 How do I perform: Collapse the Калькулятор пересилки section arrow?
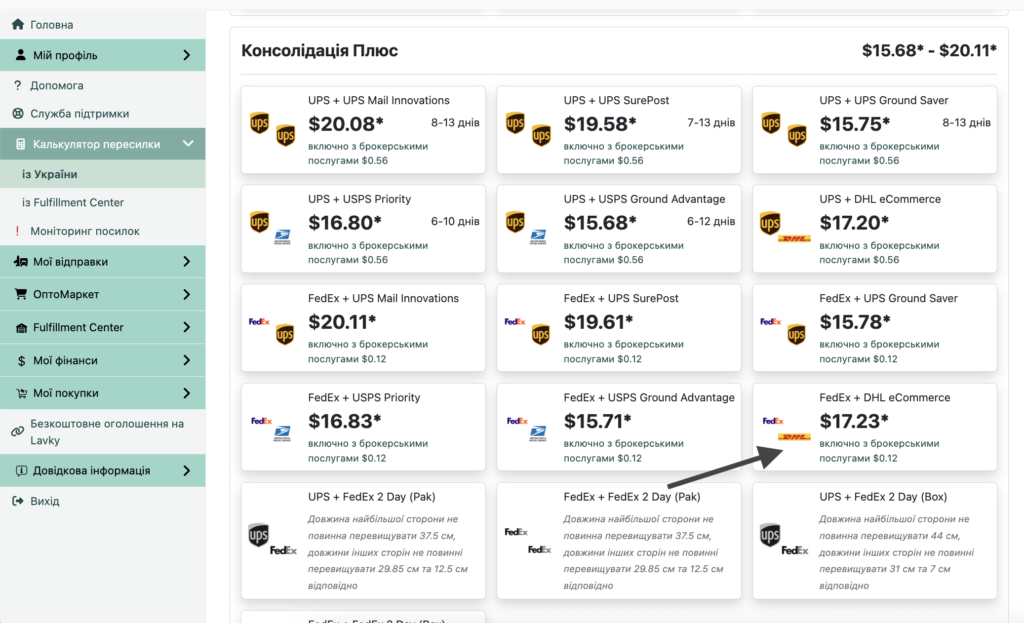tap(188, 143)
